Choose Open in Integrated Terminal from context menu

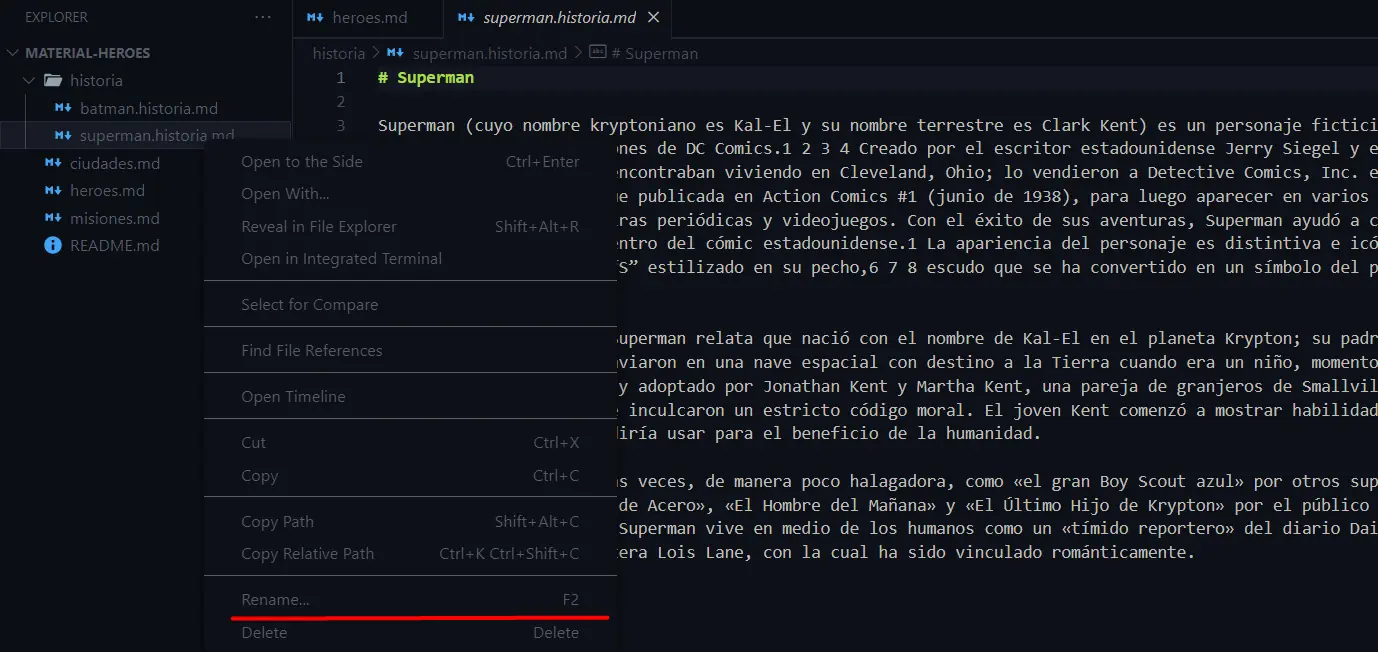pyautogui.click(x=341, y=258)
